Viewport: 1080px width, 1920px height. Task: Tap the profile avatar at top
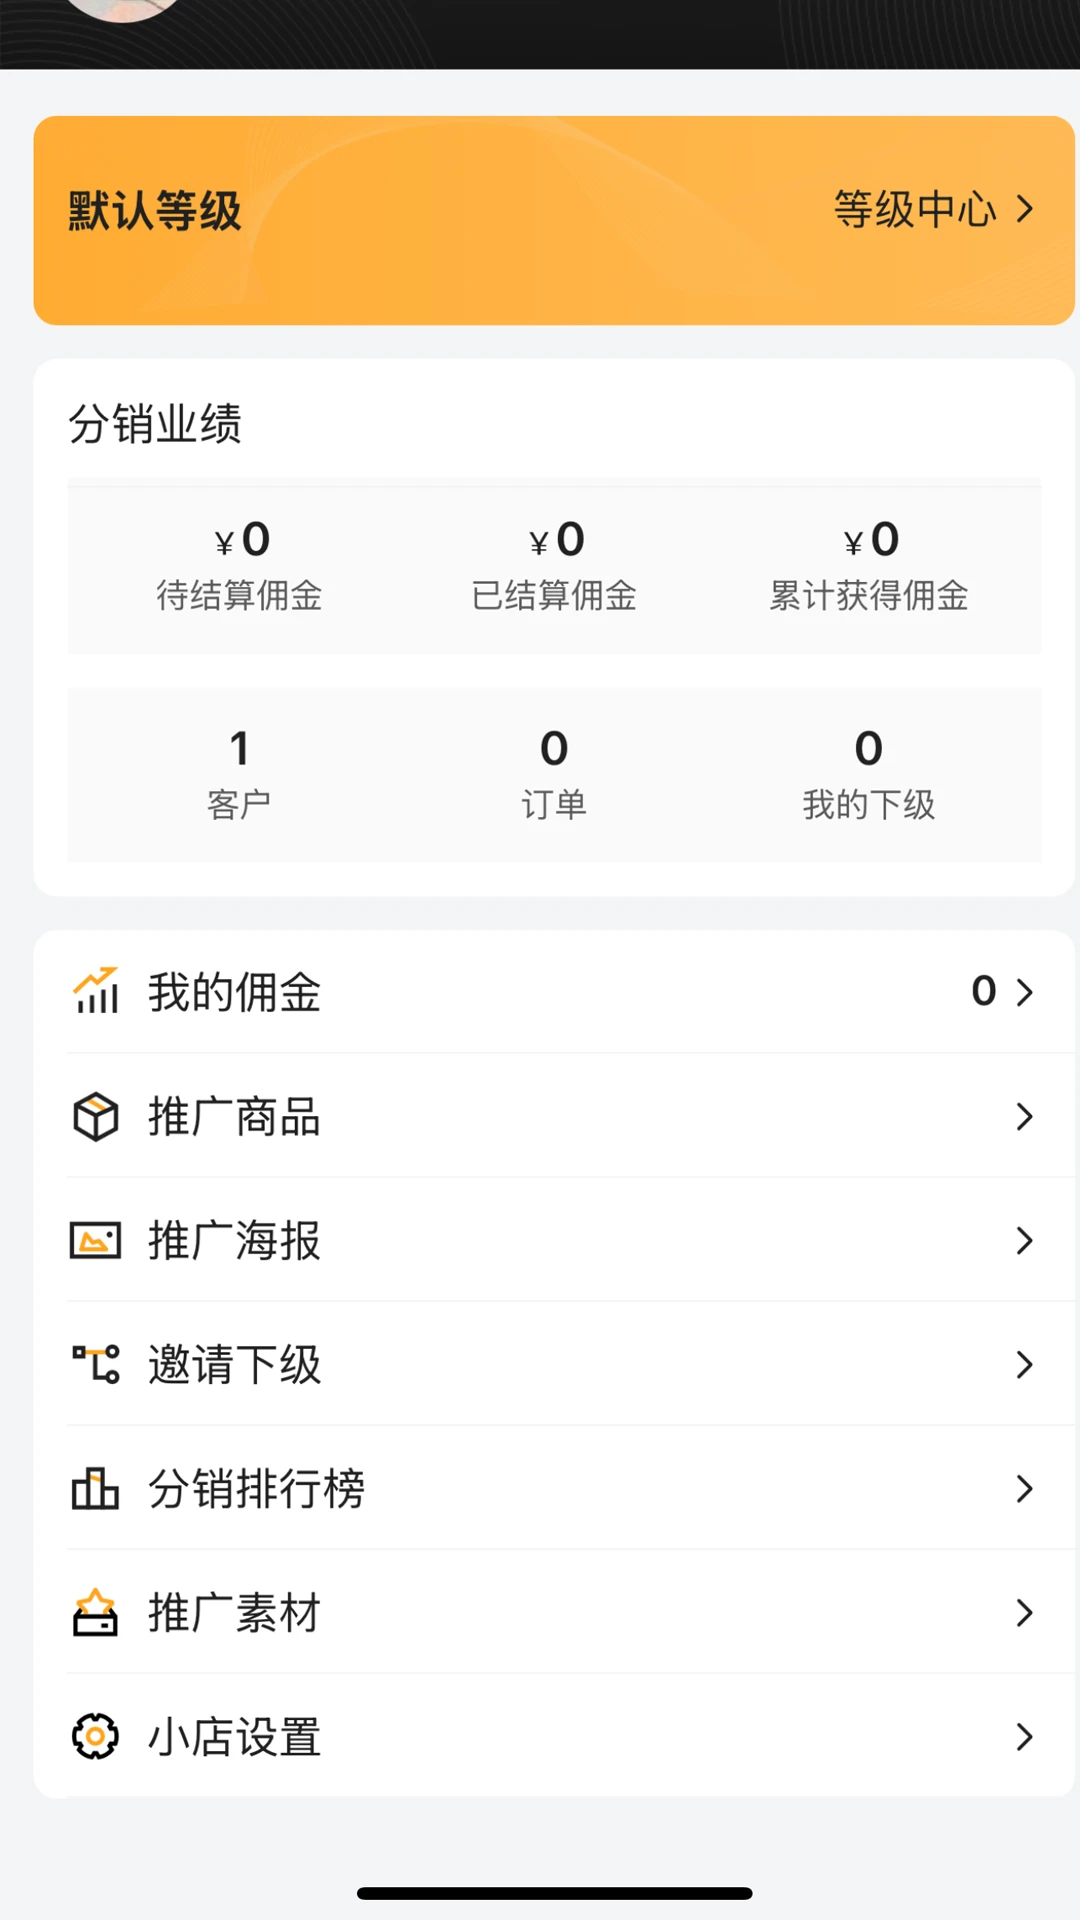(x=122, y=8)
